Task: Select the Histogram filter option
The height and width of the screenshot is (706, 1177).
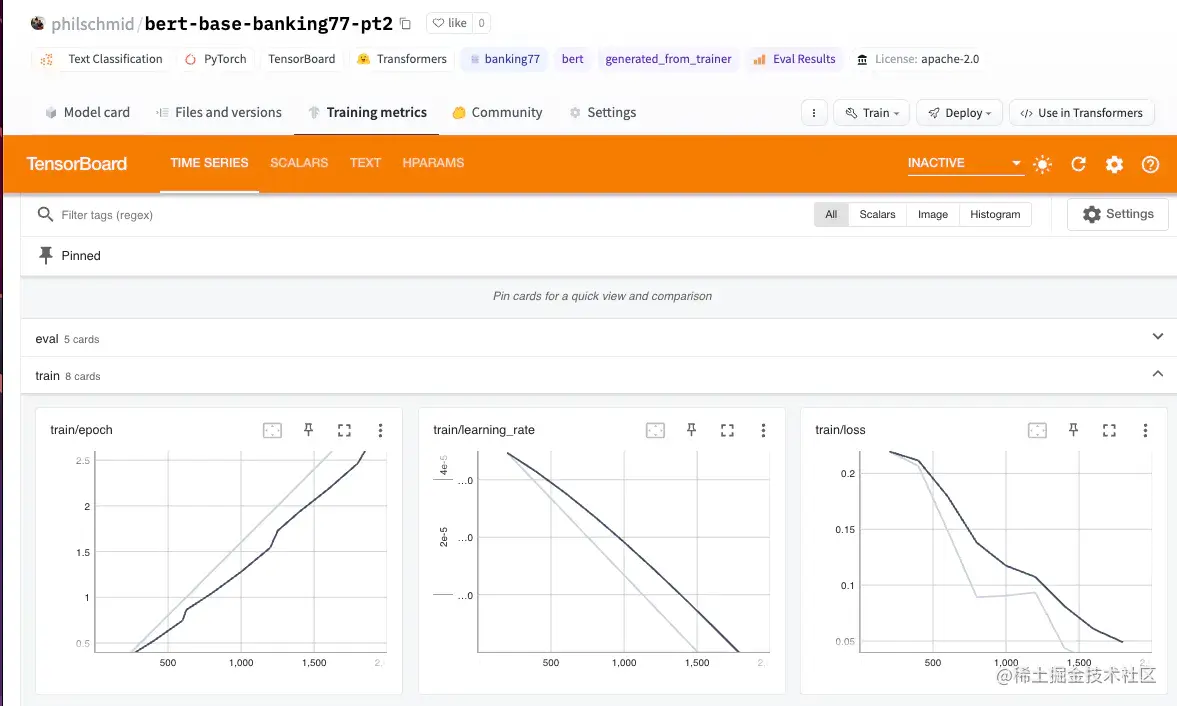Action: [995, 214]
